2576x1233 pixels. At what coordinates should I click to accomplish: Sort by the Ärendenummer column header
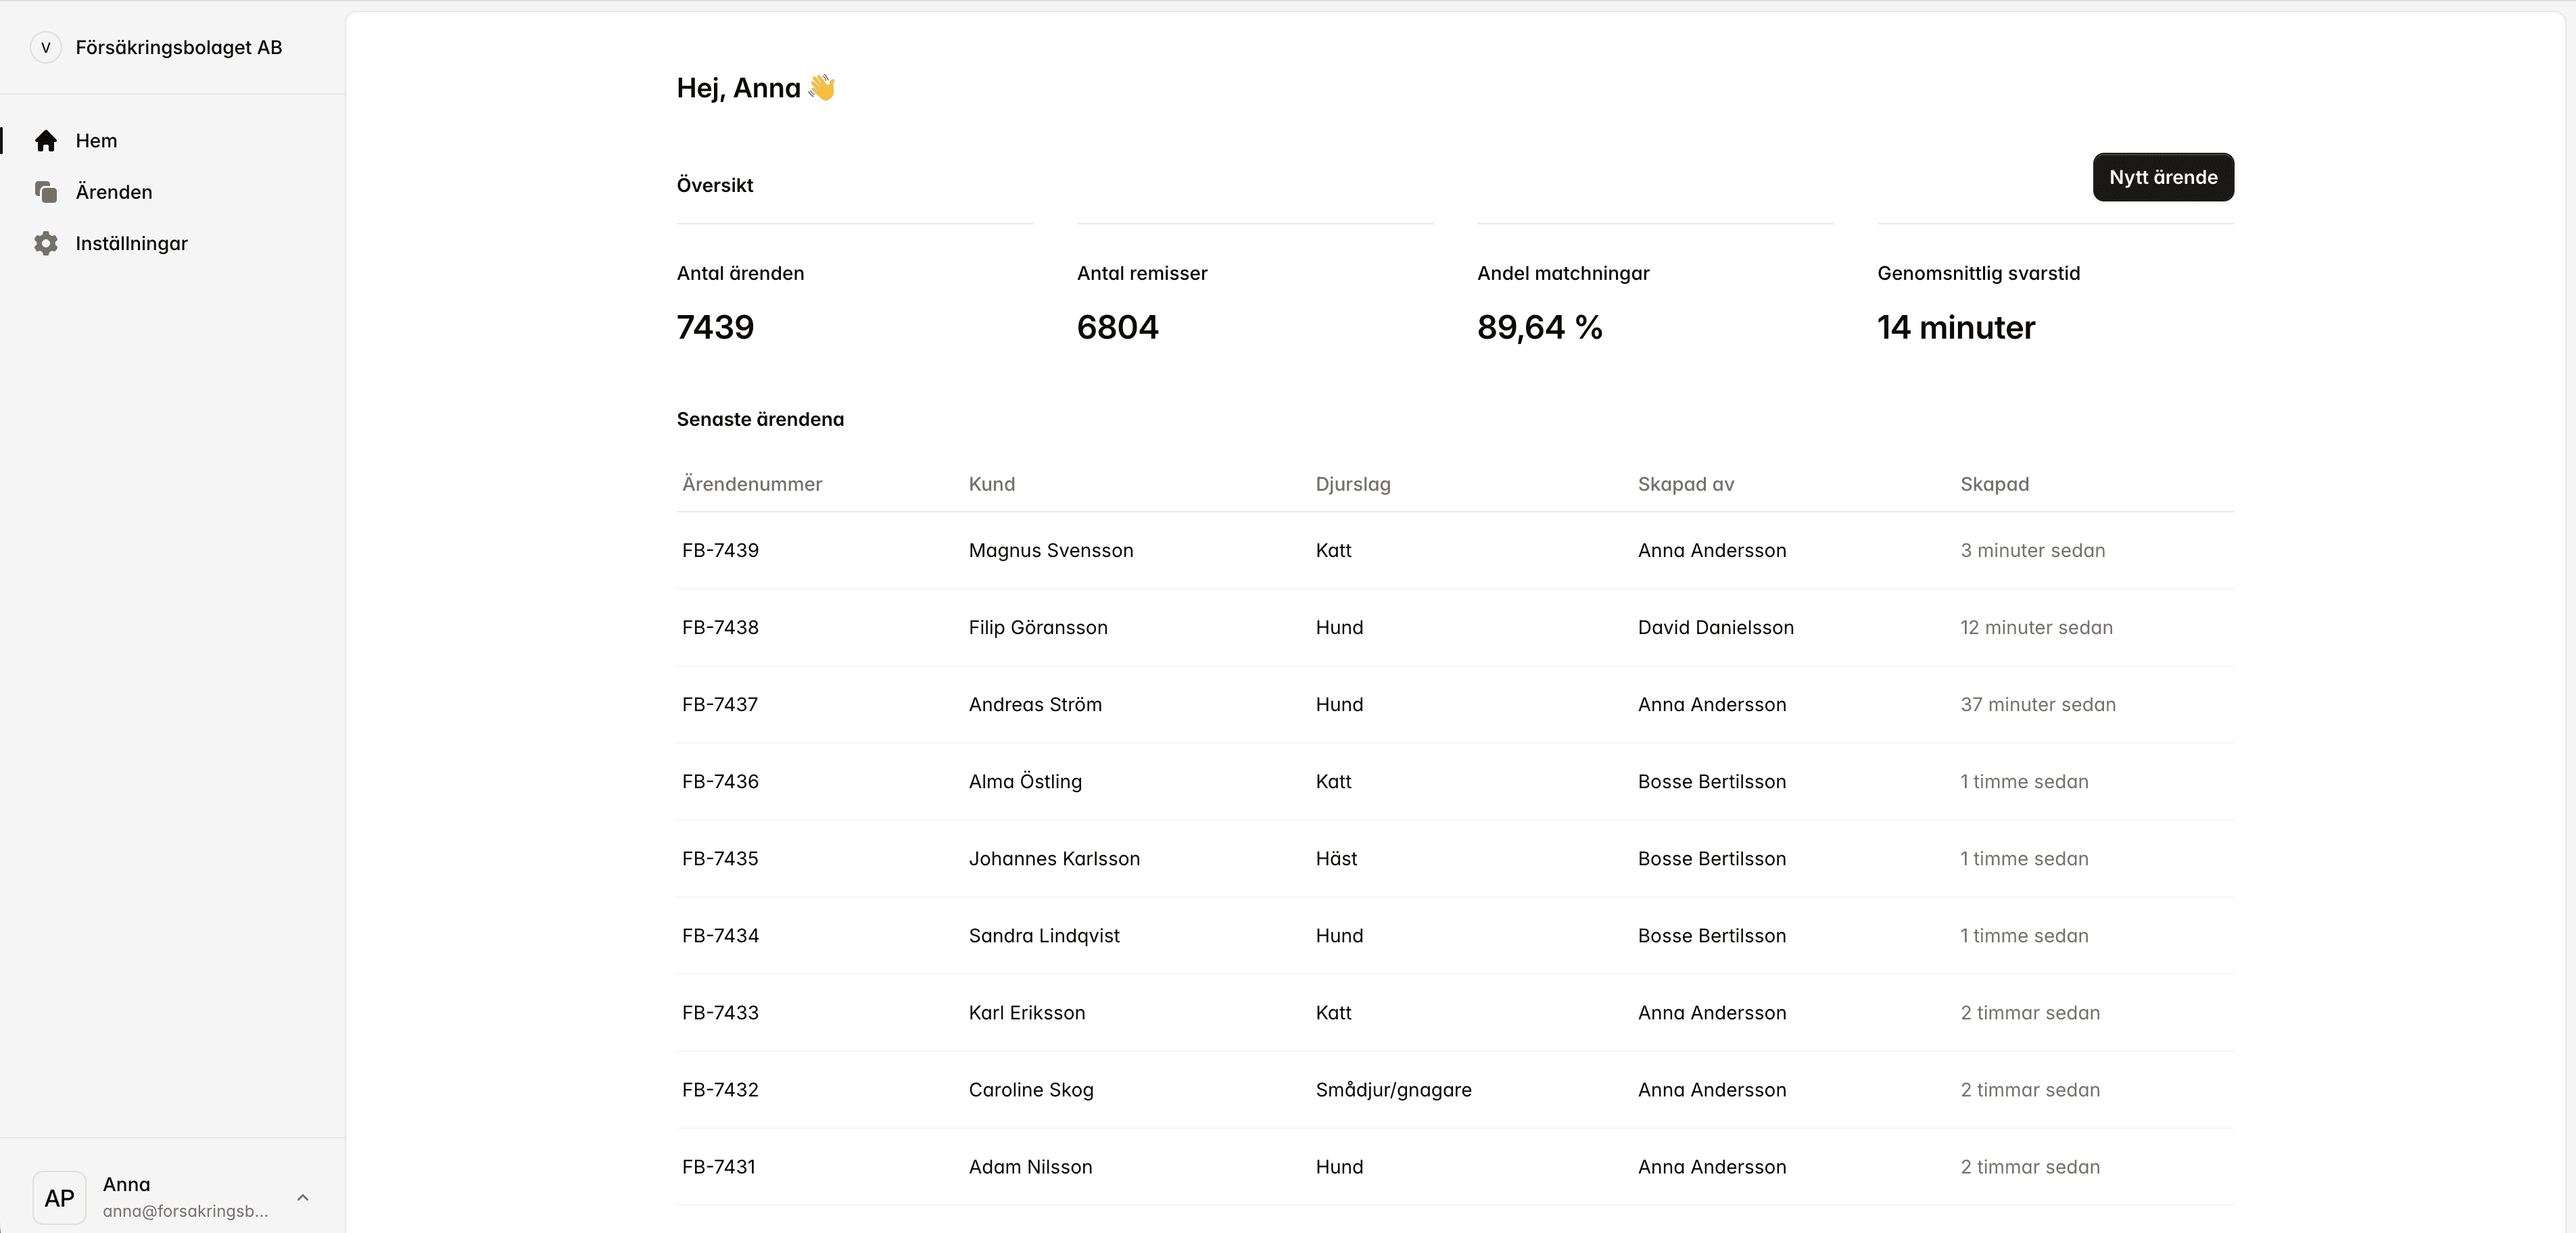[751, 484]
